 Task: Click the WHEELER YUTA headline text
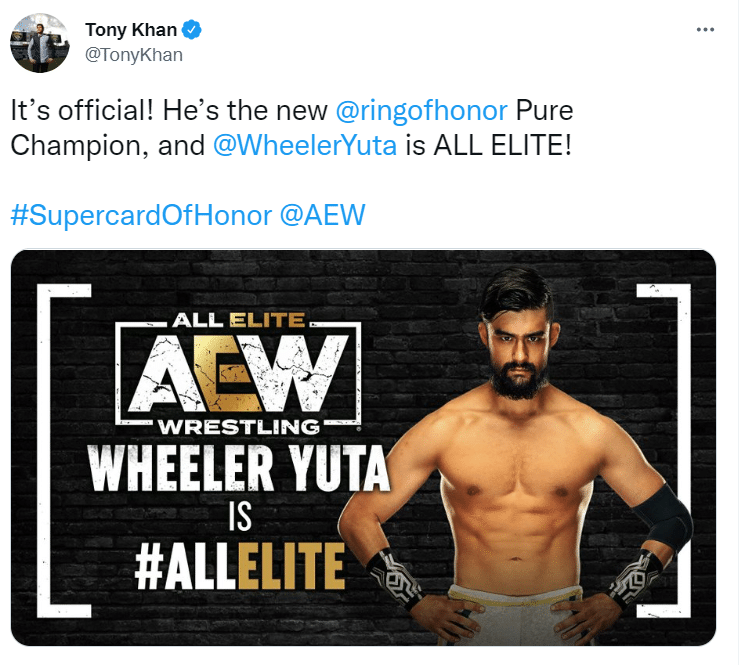tap(239, 469)
